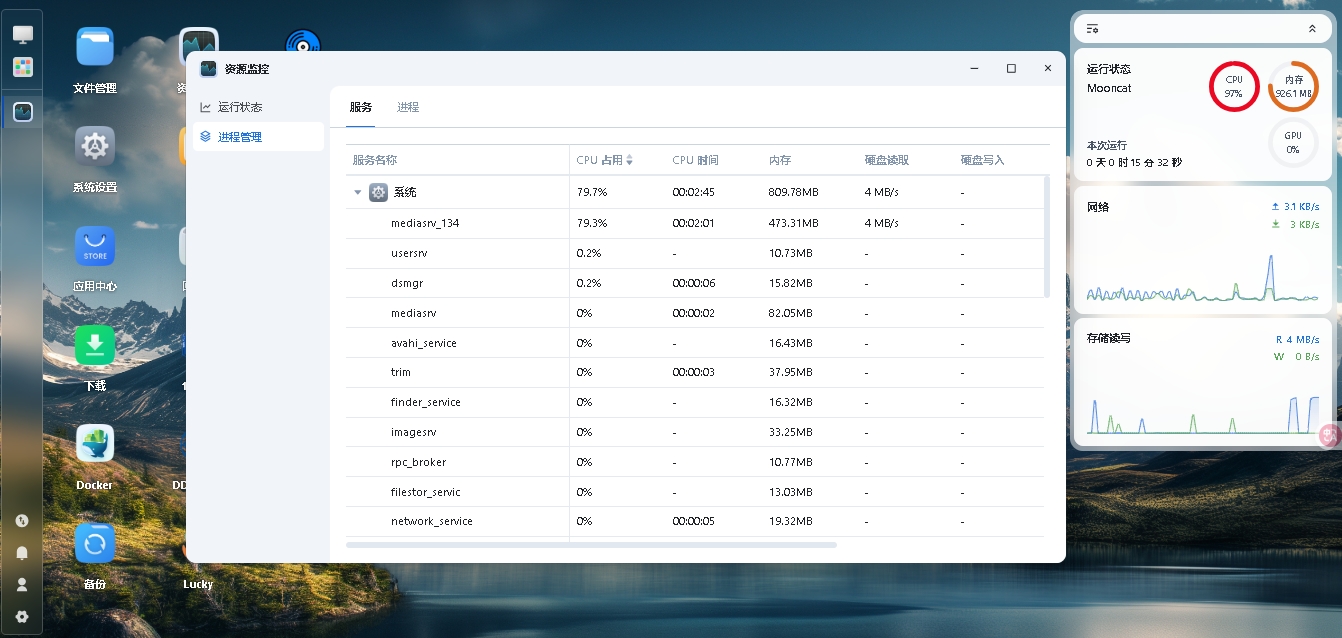Collapse the widget panel with double chevron
The width and height of the screenshot is (1342, 638).
click(1312, 29)
